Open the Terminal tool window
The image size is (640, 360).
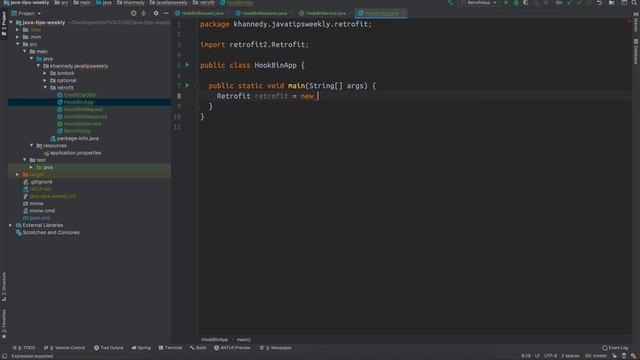(x=170, y=348)
